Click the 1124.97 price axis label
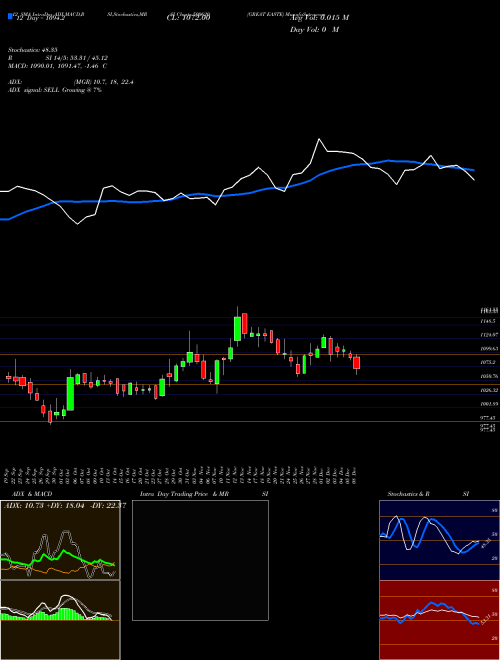This screenshot has width=500, height=660. pyautogui.click(x=490, y=335)
